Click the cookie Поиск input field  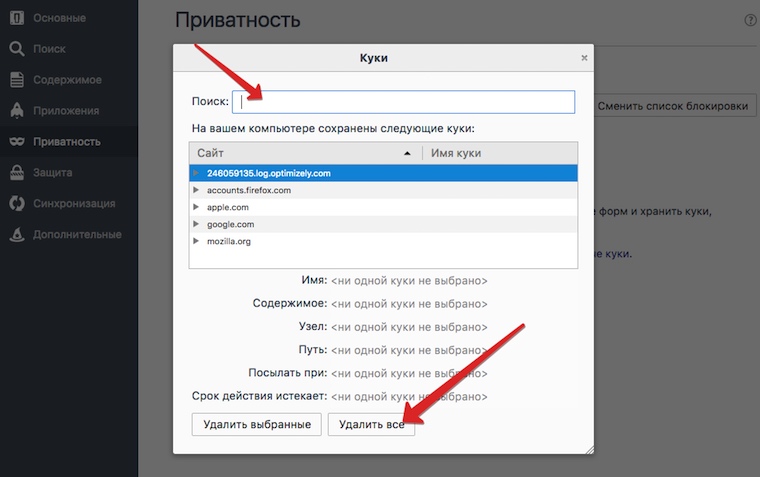403,102
